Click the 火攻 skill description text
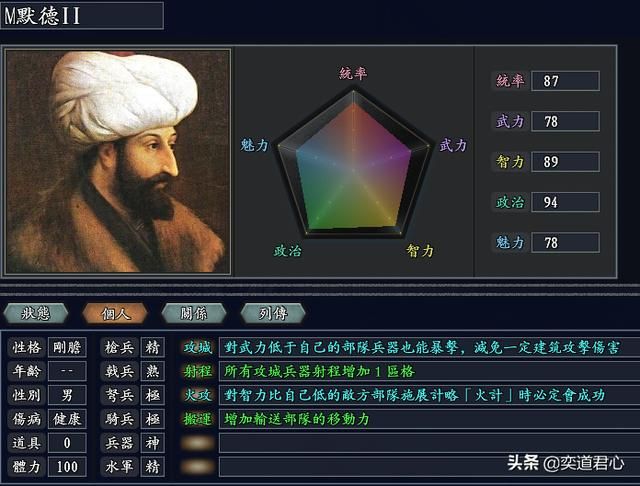640x486 pixels. [414, 395]
